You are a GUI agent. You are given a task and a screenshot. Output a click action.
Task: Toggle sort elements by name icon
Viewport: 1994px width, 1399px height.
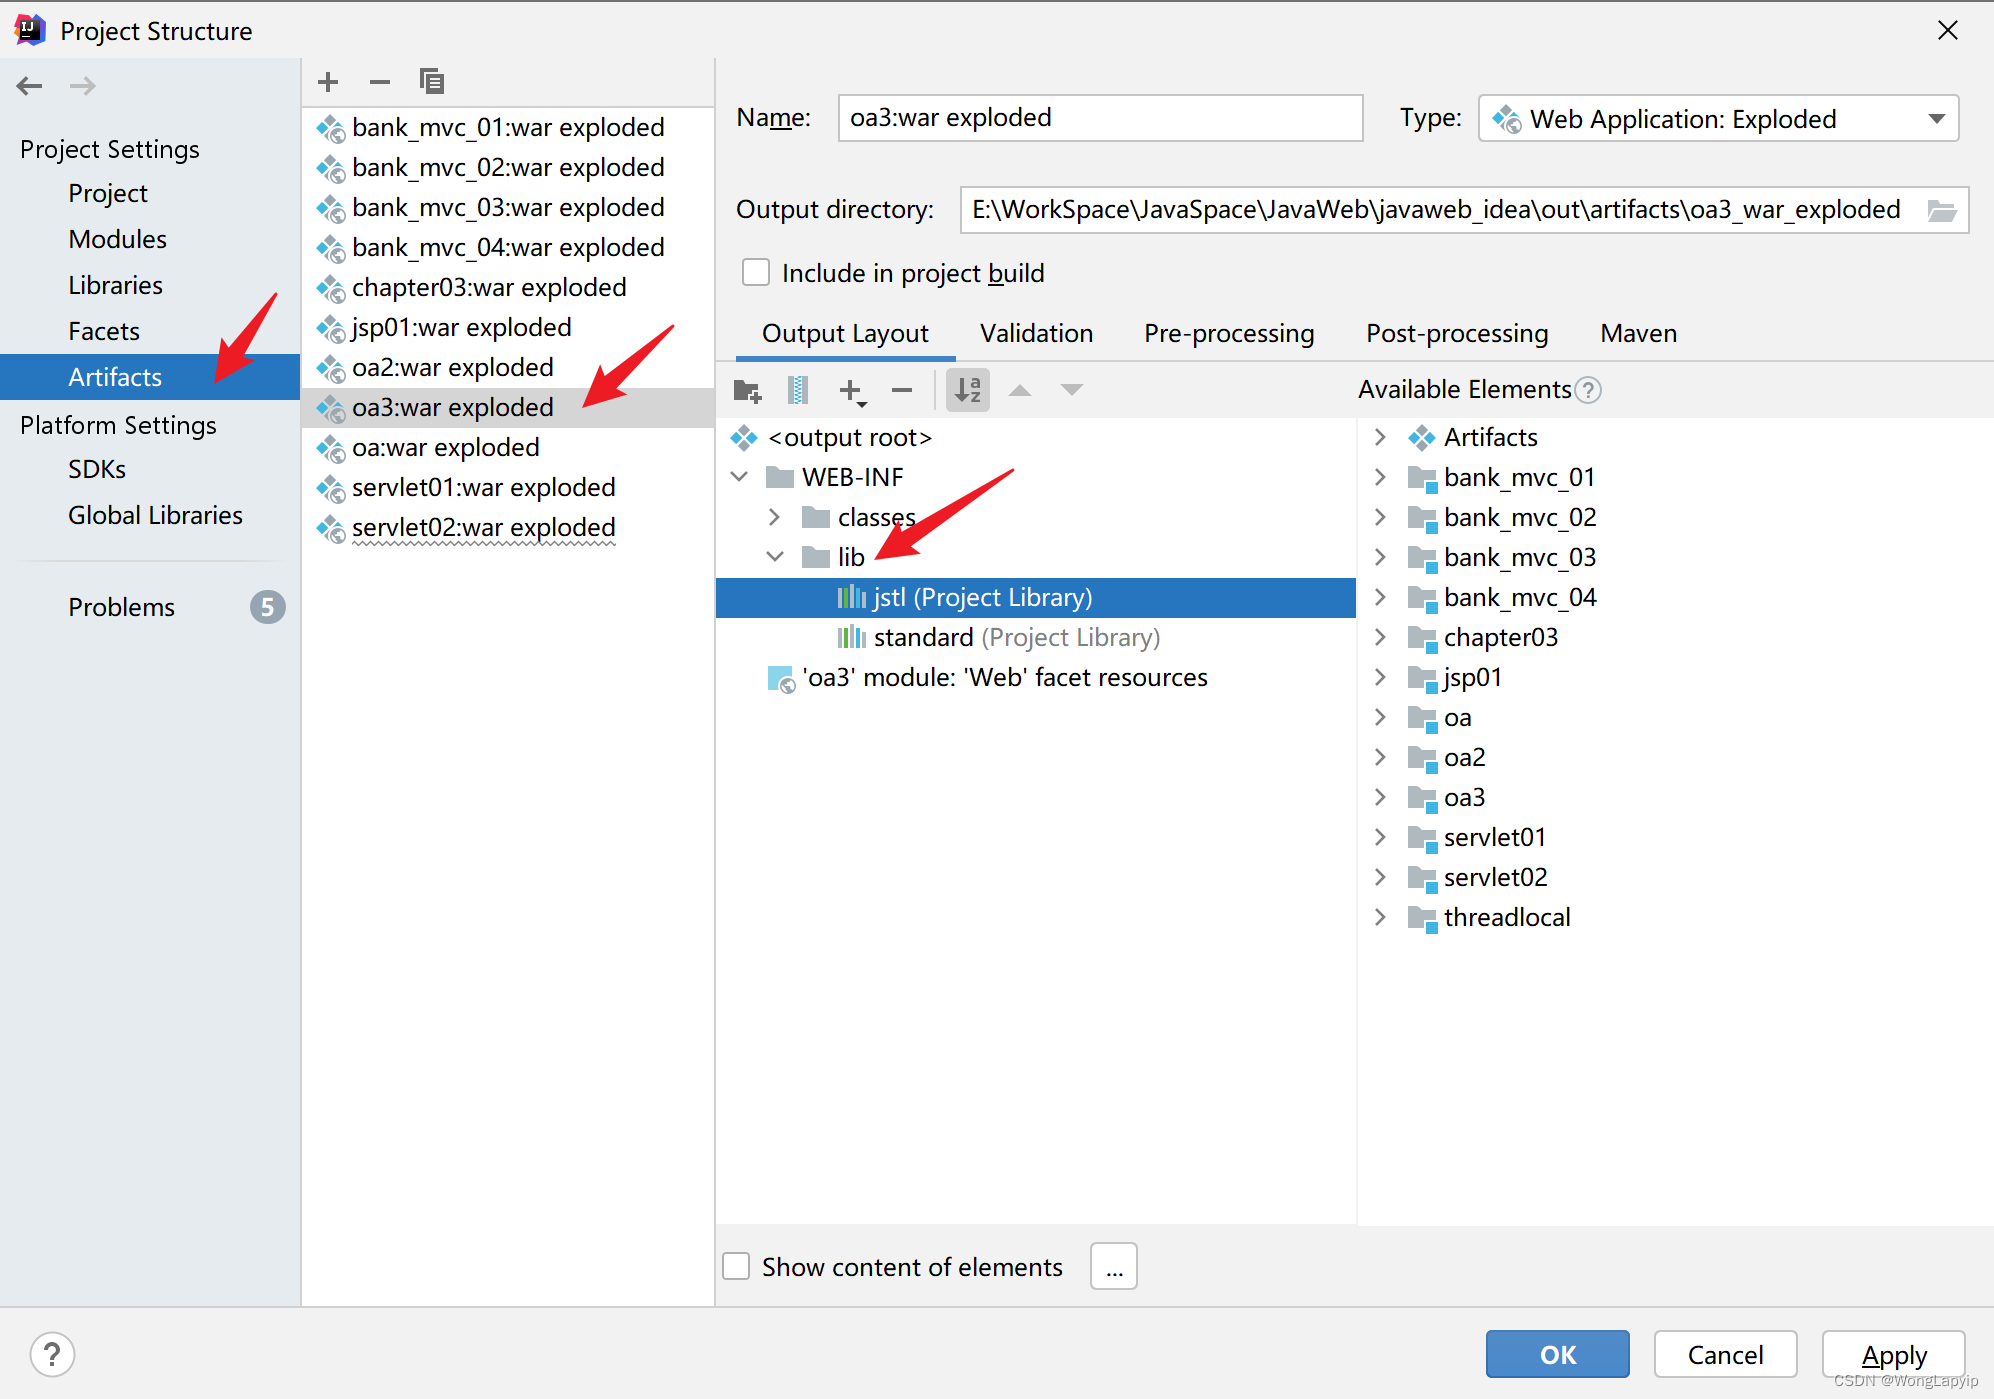click(x=967, y=390)
